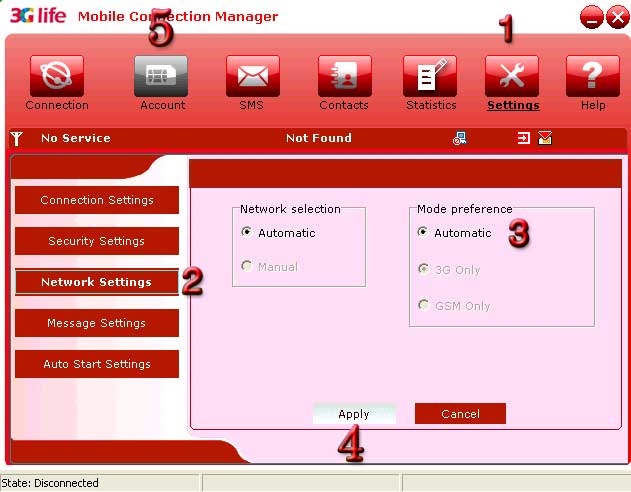Click the arrow status icon beside the envelope

(523, 138)
